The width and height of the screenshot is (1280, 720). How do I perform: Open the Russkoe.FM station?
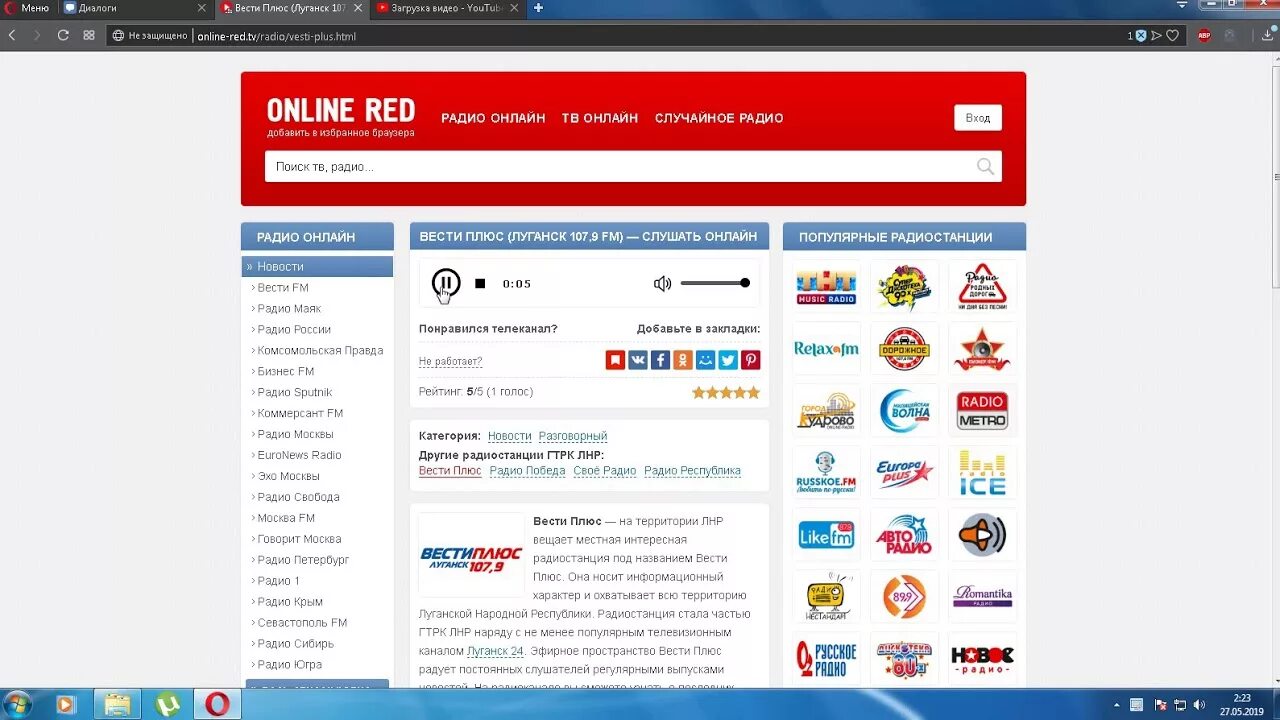pos(826,473)
